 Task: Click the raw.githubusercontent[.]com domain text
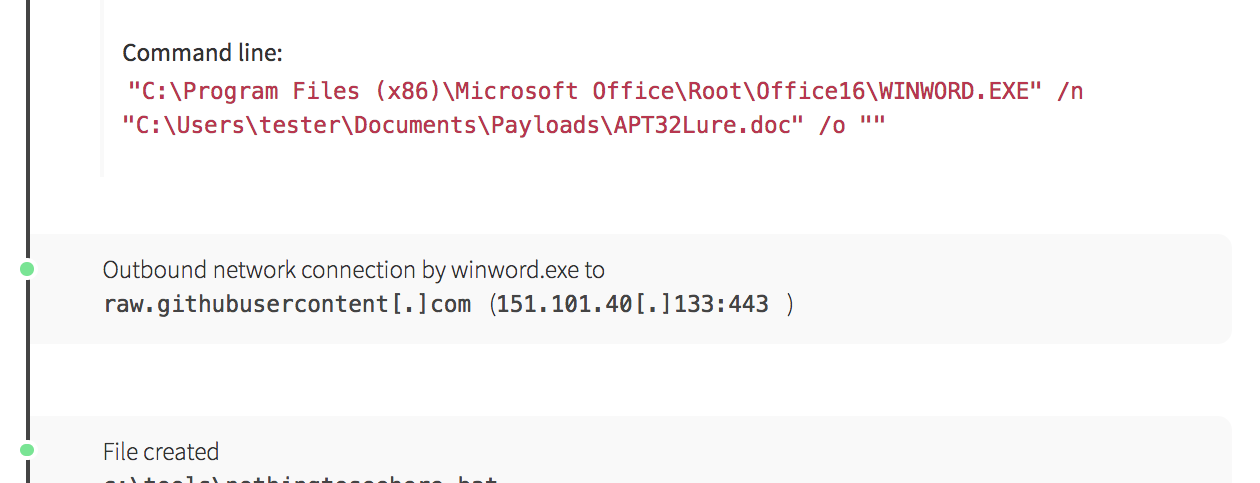287,304
